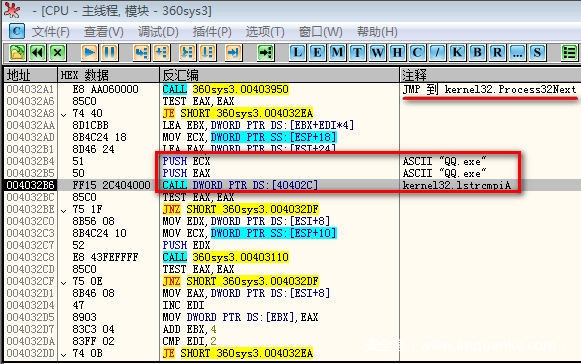Select address 004032DD row
Screen dimensions: 581x364
tap(30, 353)
